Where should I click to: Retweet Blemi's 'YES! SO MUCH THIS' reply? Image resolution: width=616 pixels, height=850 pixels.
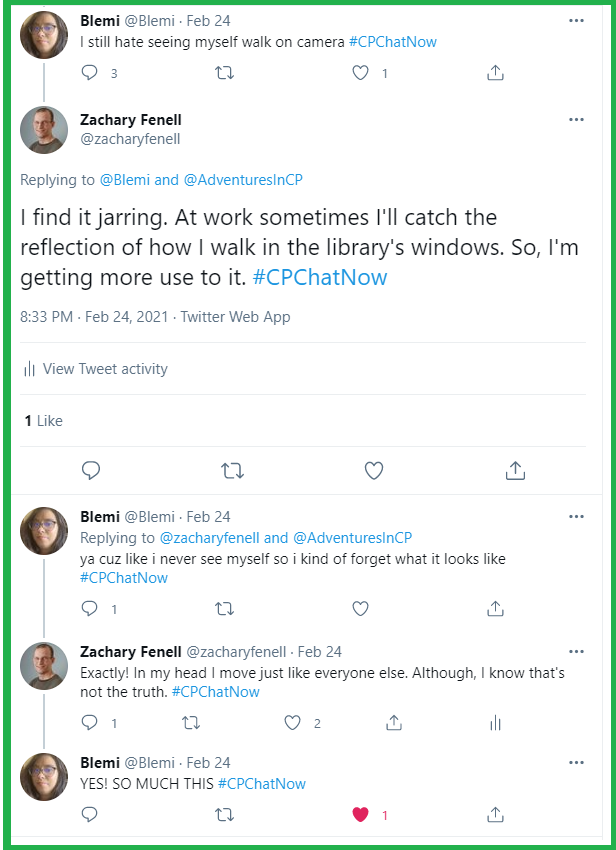point(225,815)
